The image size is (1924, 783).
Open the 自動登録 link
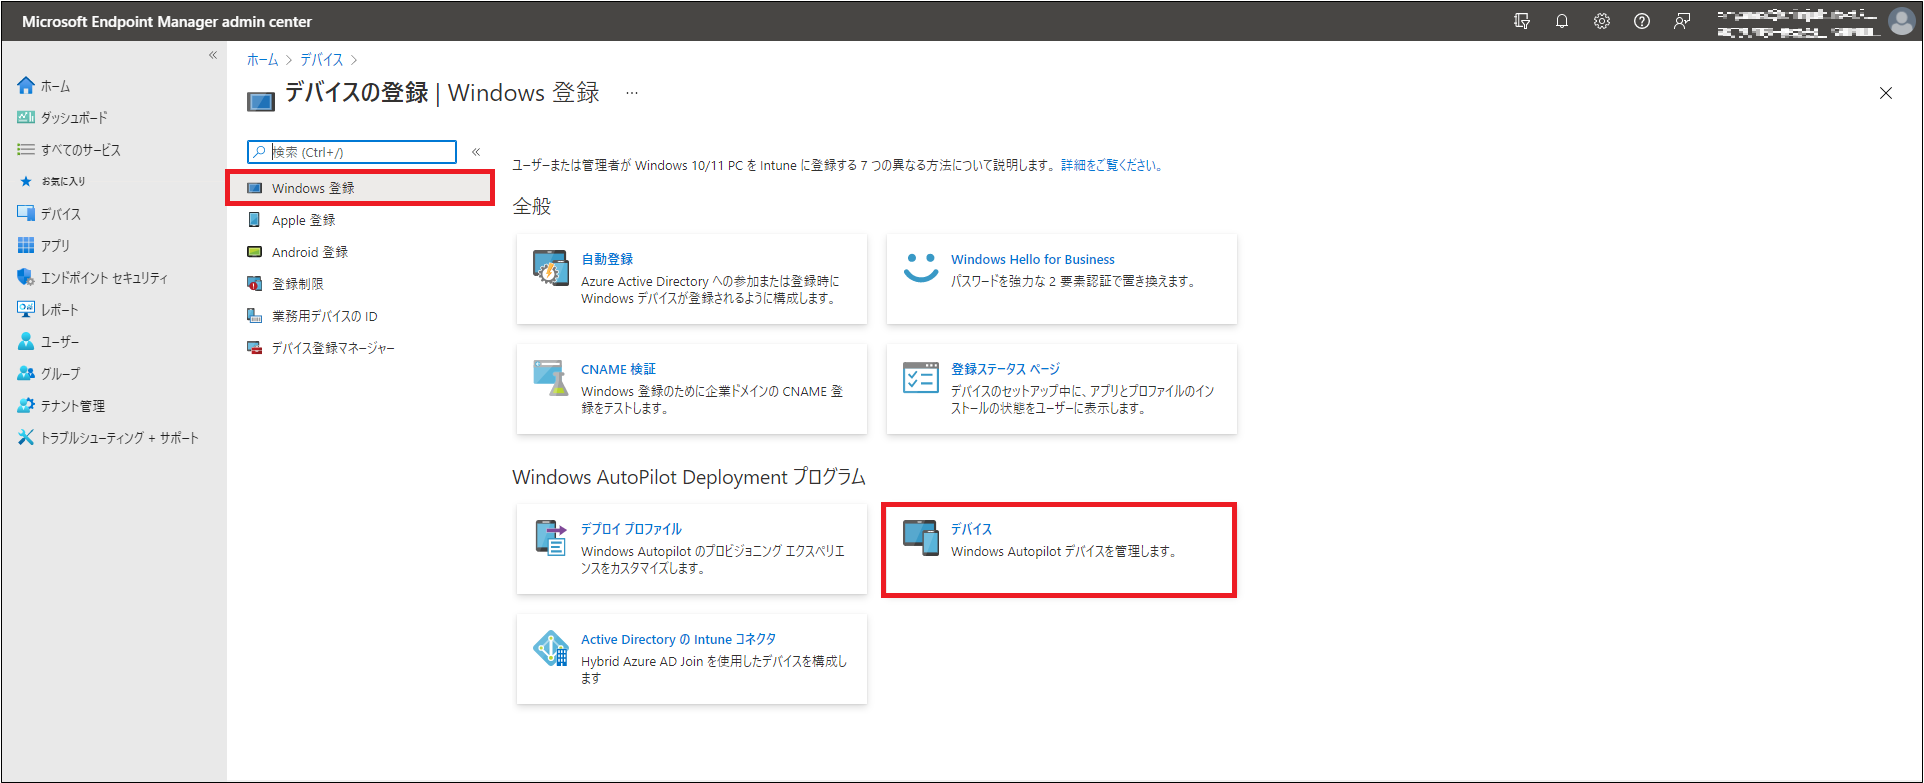pos(607,259)
